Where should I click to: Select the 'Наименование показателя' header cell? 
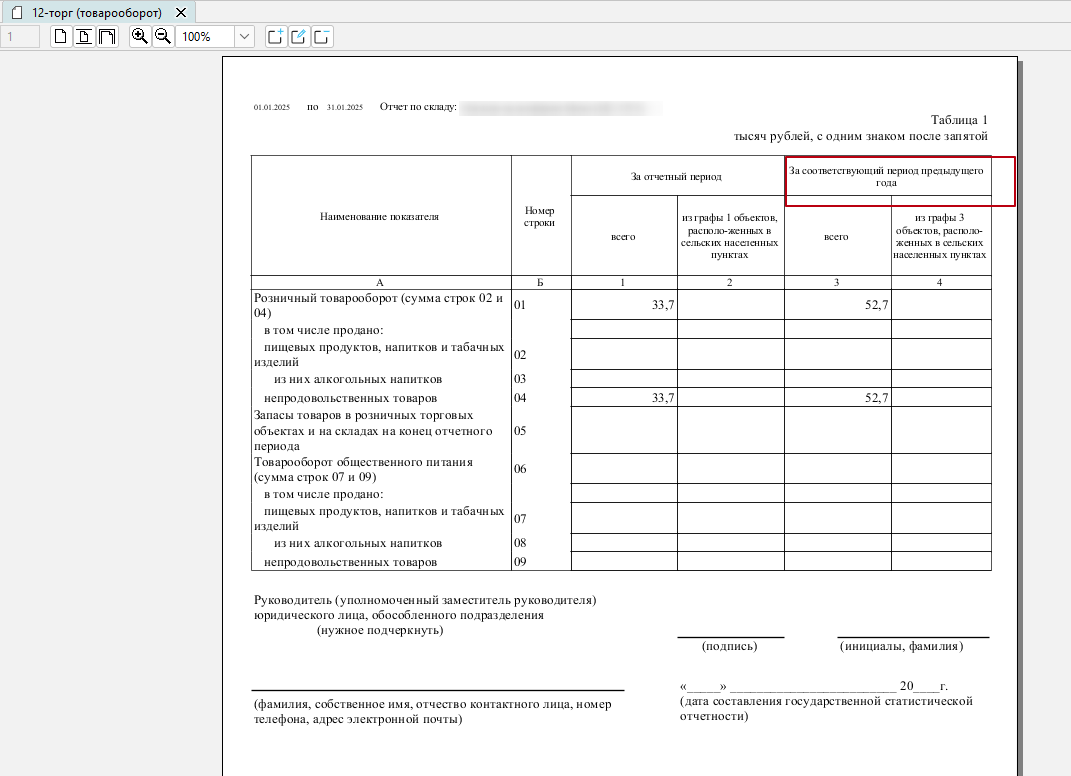[x=379, y=216]
